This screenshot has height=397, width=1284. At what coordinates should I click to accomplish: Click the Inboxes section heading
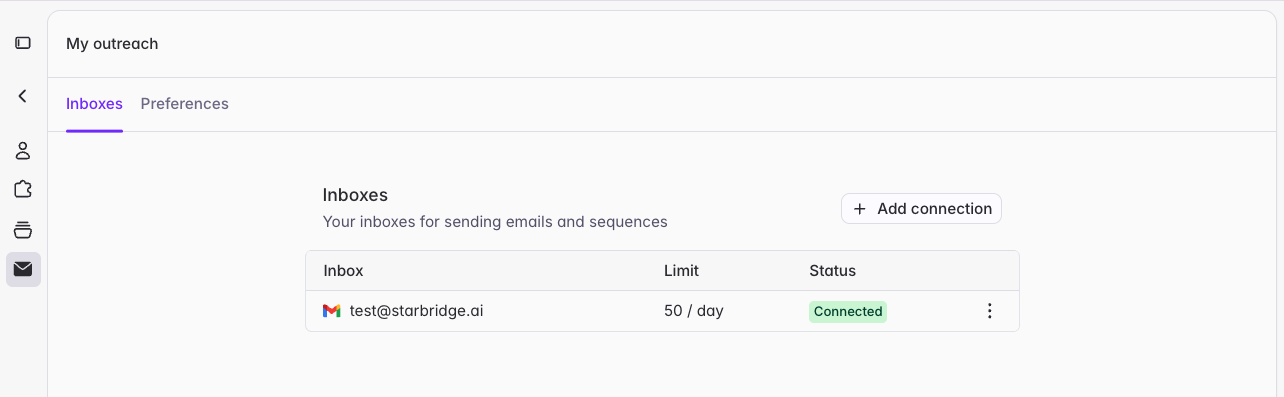(355, 195)
